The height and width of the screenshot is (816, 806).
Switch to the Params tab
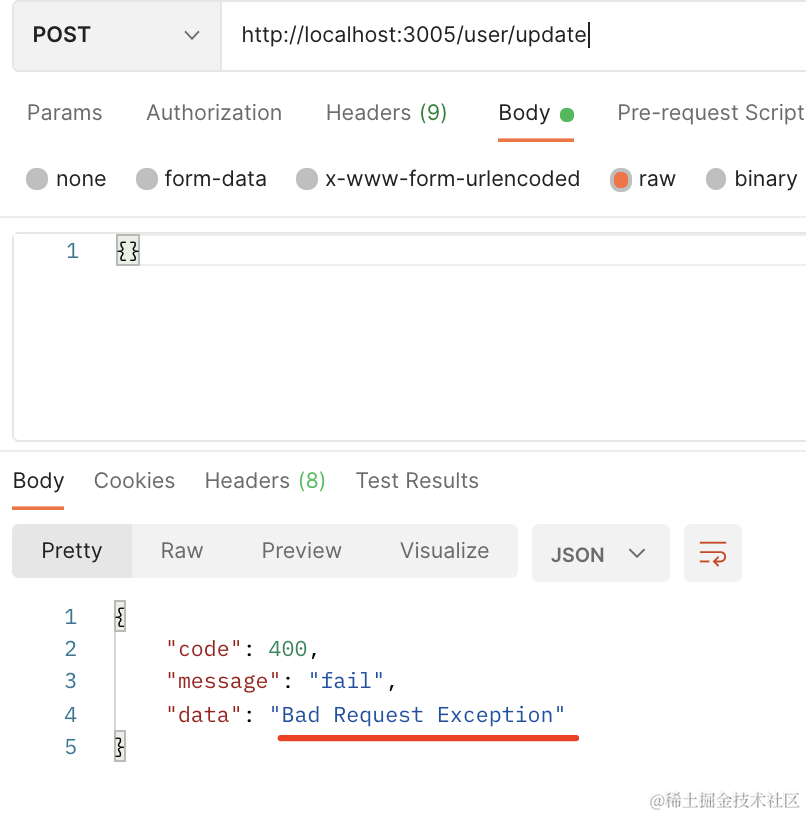64,113
